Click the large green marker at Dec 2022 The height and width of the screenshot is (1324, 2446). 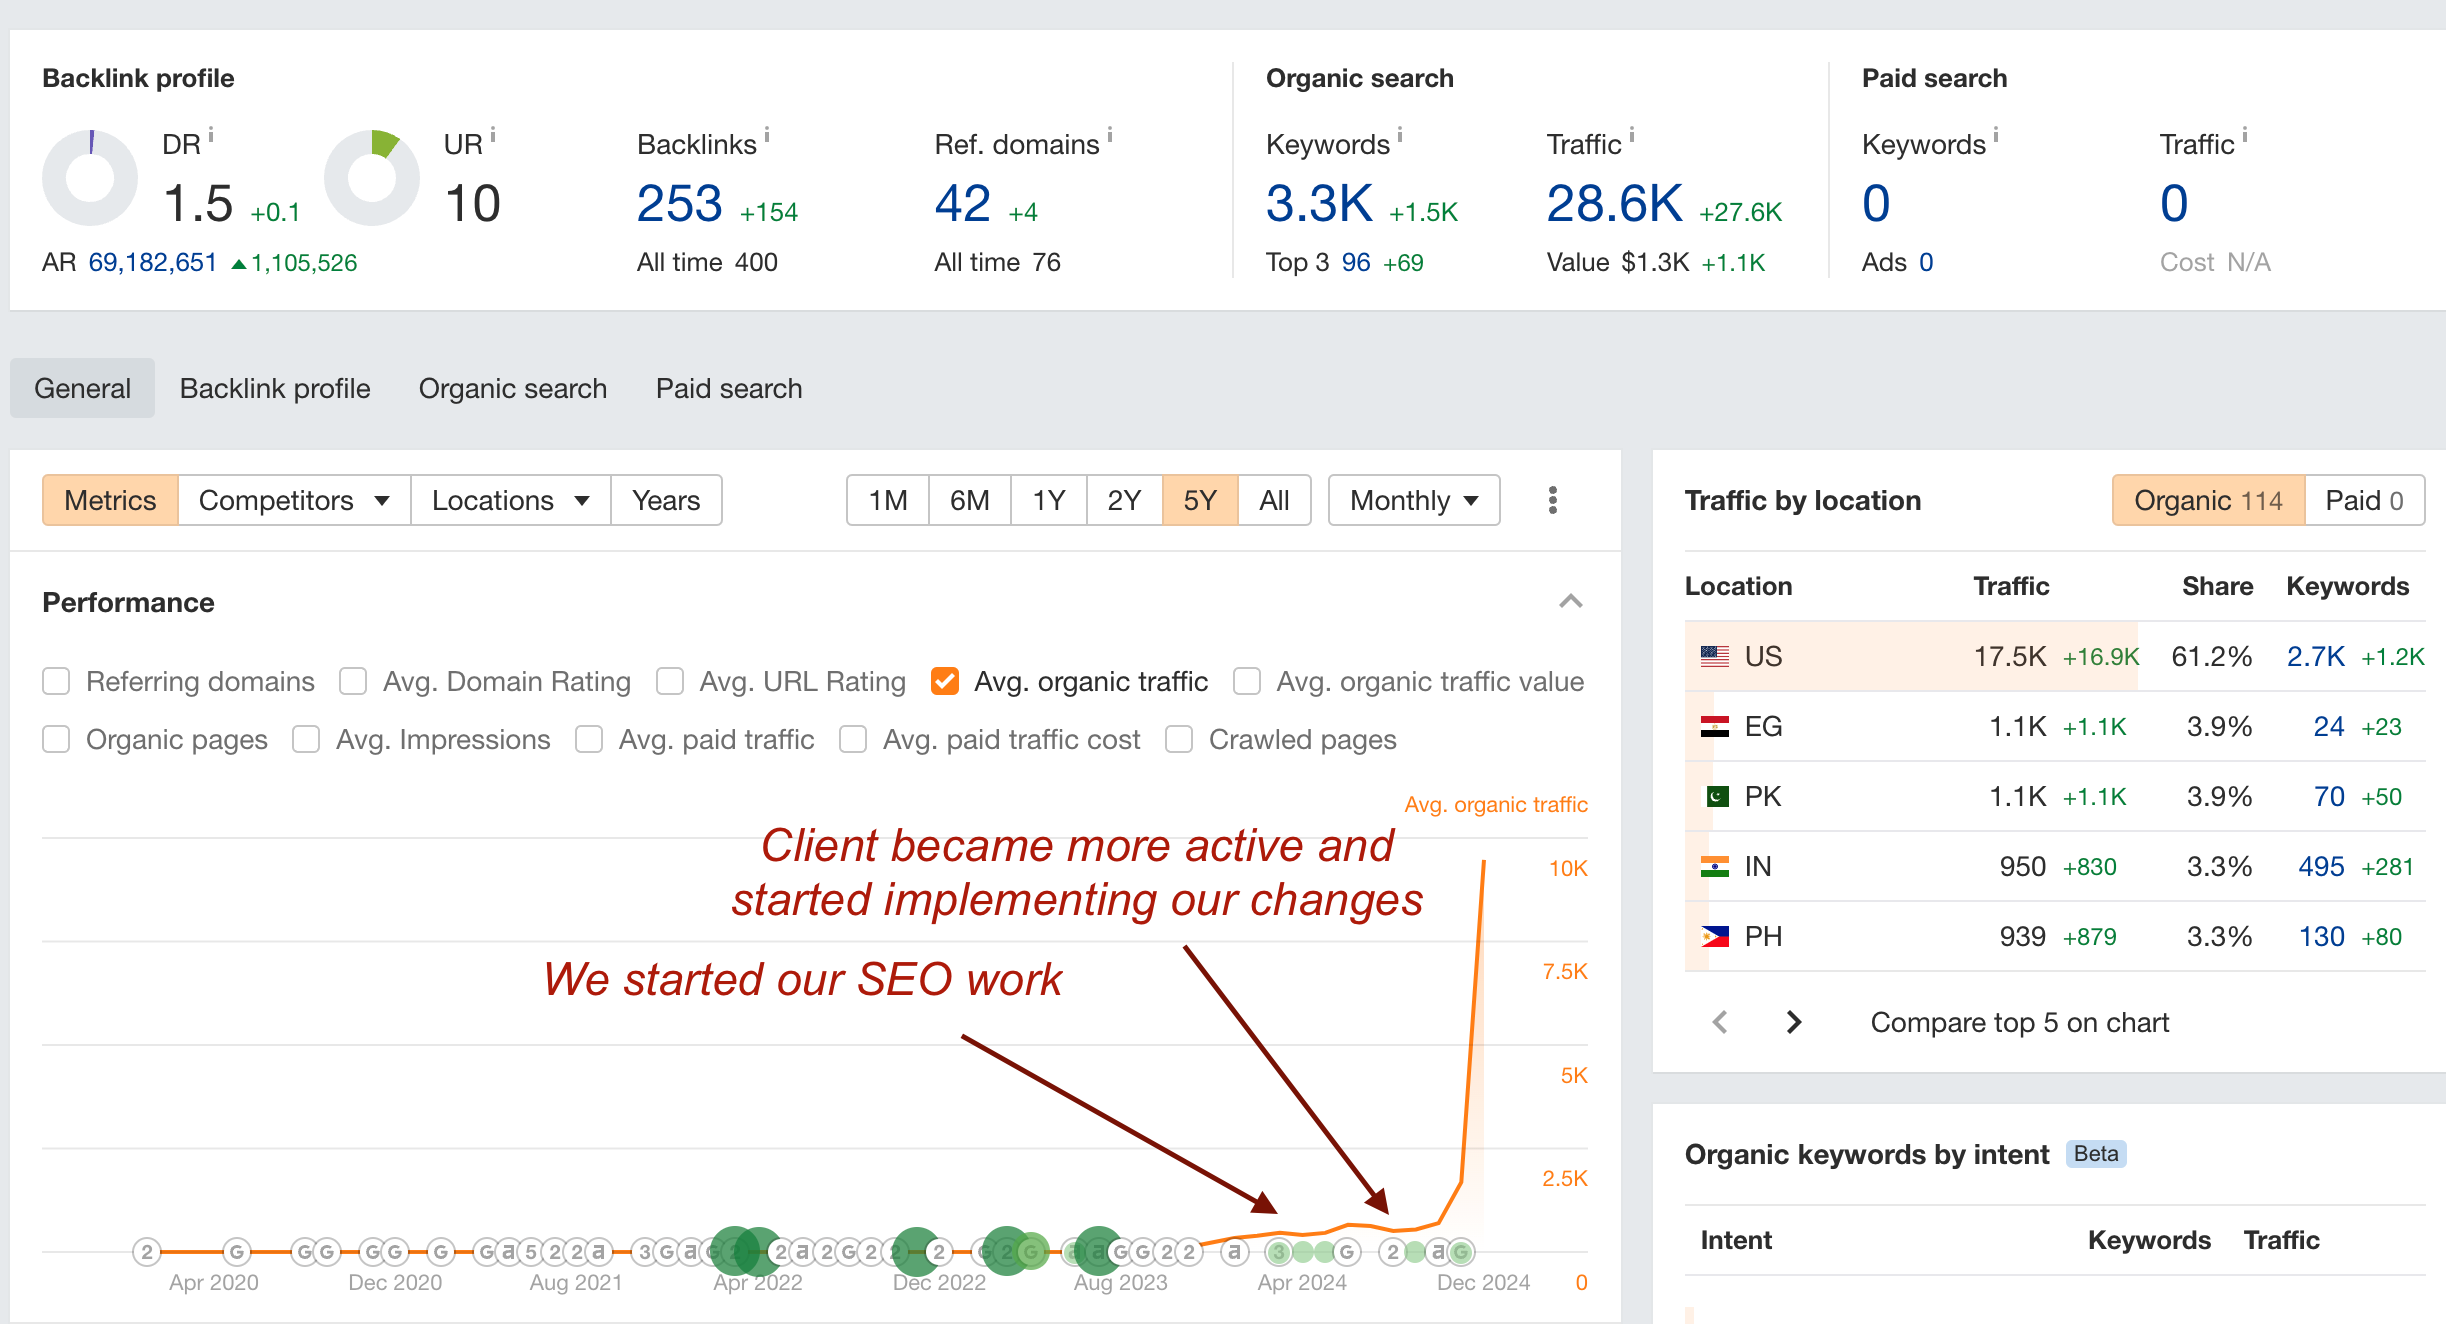click(x=915, y=1252)
